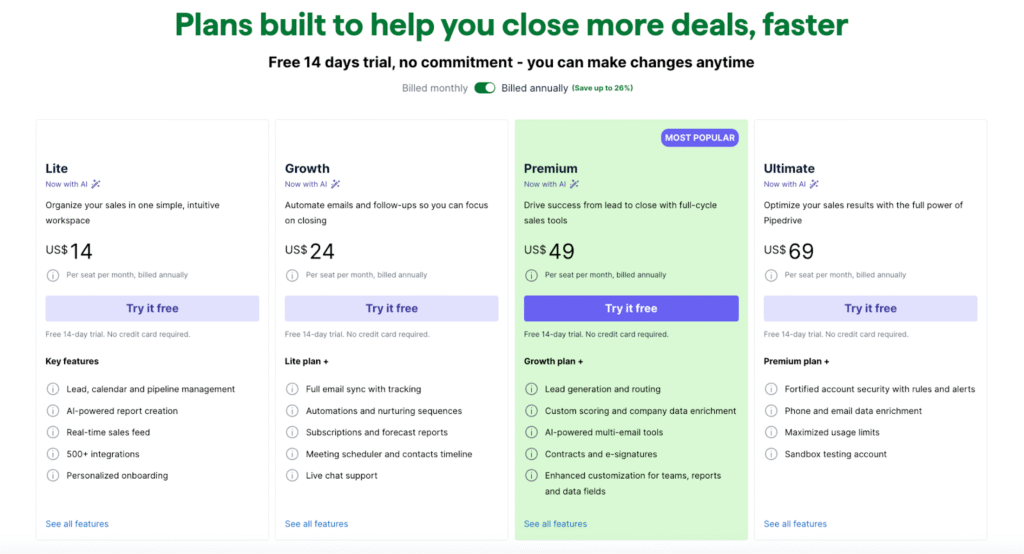Click the Billed monthly label
This screenshot has width=1024, height=554.
pos(434,88)
